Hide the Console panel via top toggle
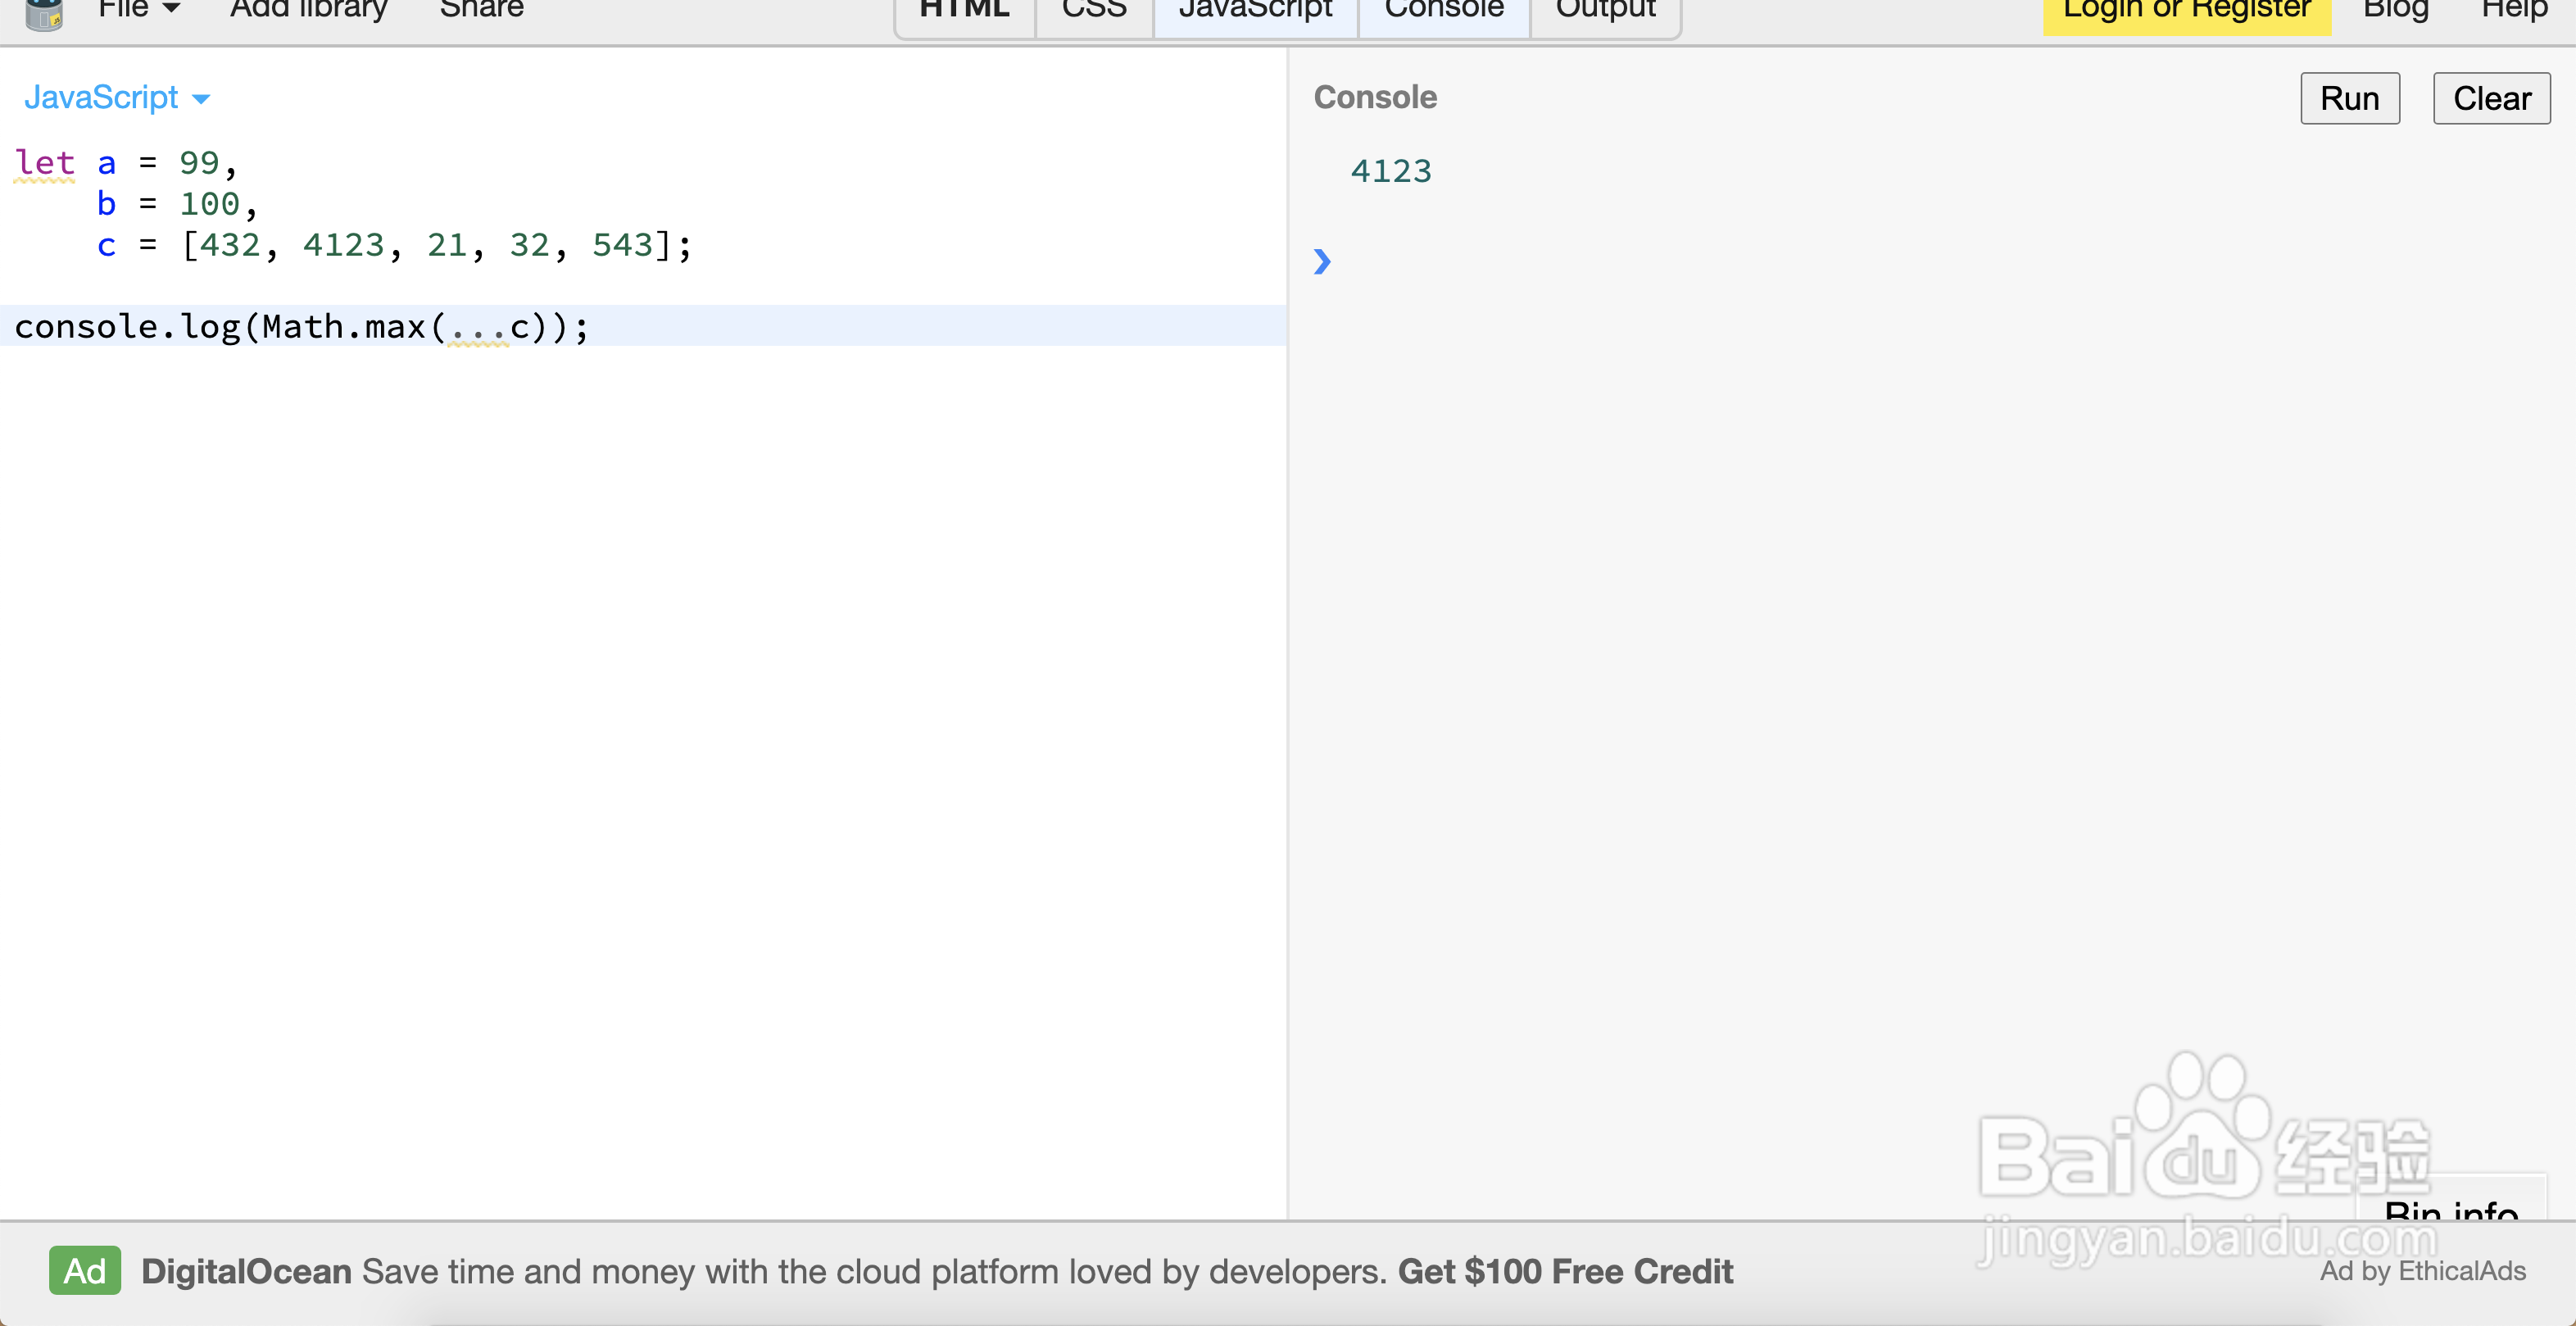This screenshot has height=1326, width=2576. [1443, 12]
